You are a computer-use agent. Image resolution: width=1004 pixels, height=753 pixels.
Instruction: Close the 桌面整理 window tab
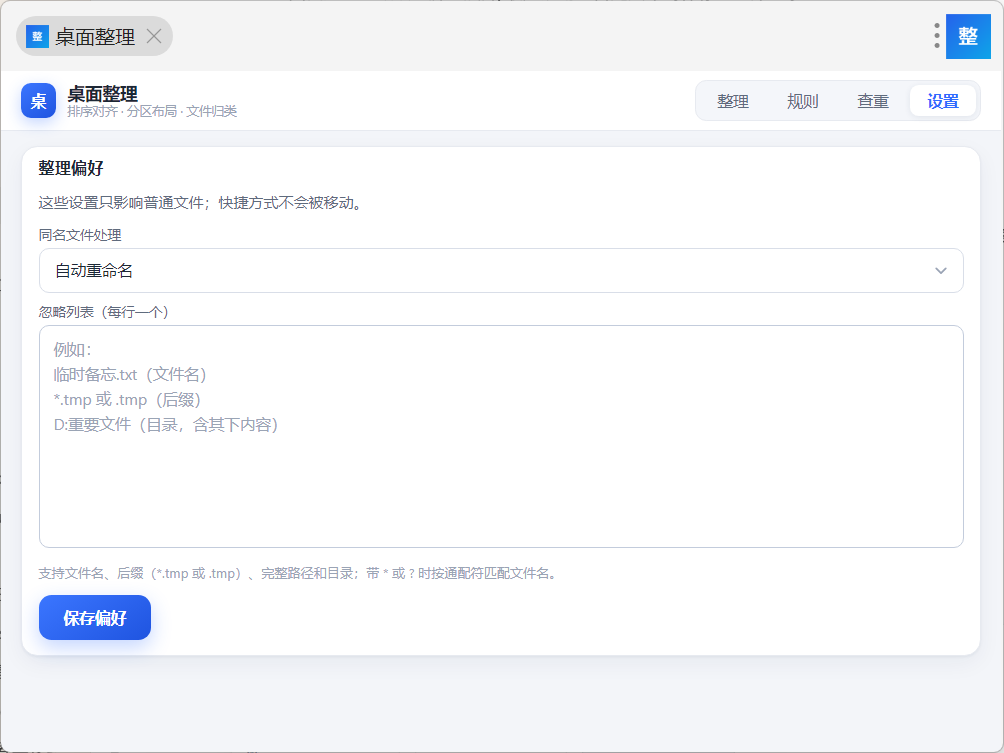[x=154, y=36]
